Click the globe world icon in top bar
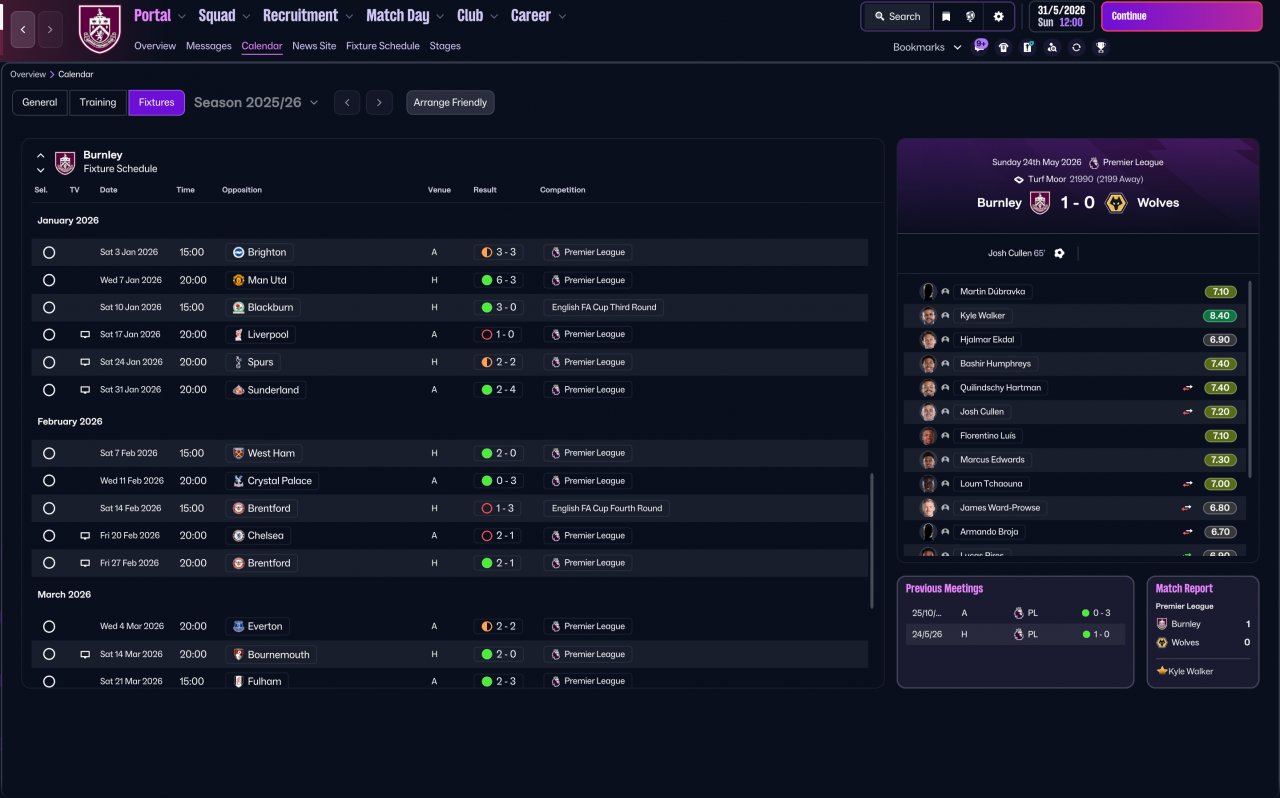The image size is (1280, 798). tap(970, 16)
